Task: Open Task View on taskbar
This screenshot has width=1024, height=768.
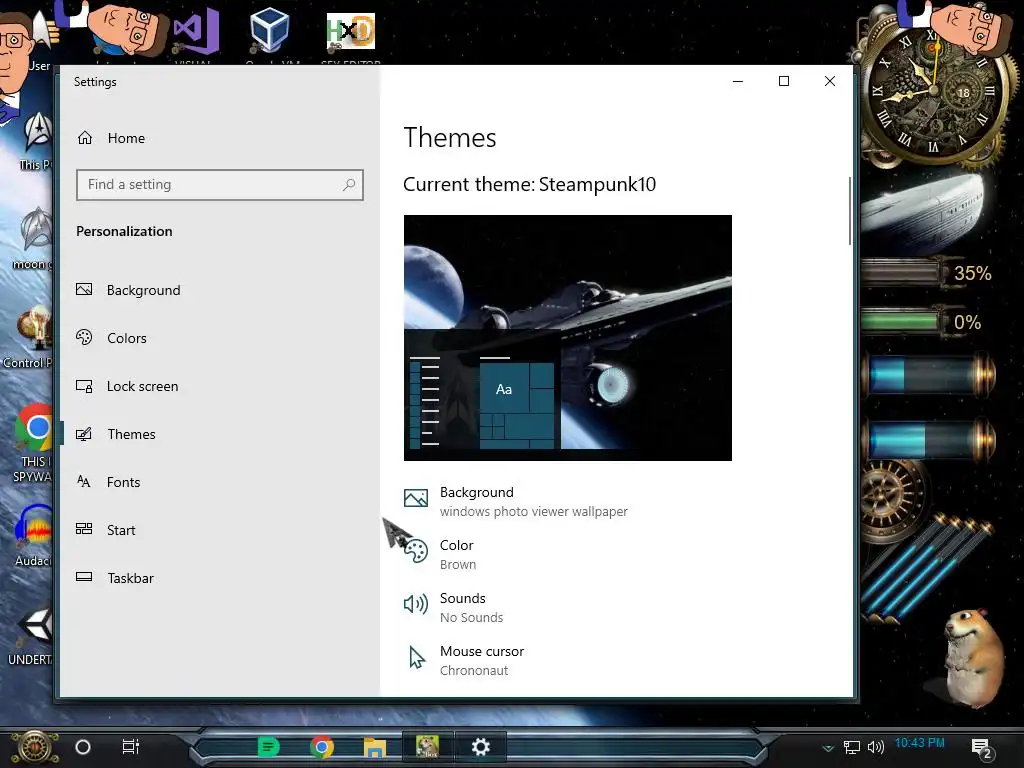Action: click(x=131, y=746)
